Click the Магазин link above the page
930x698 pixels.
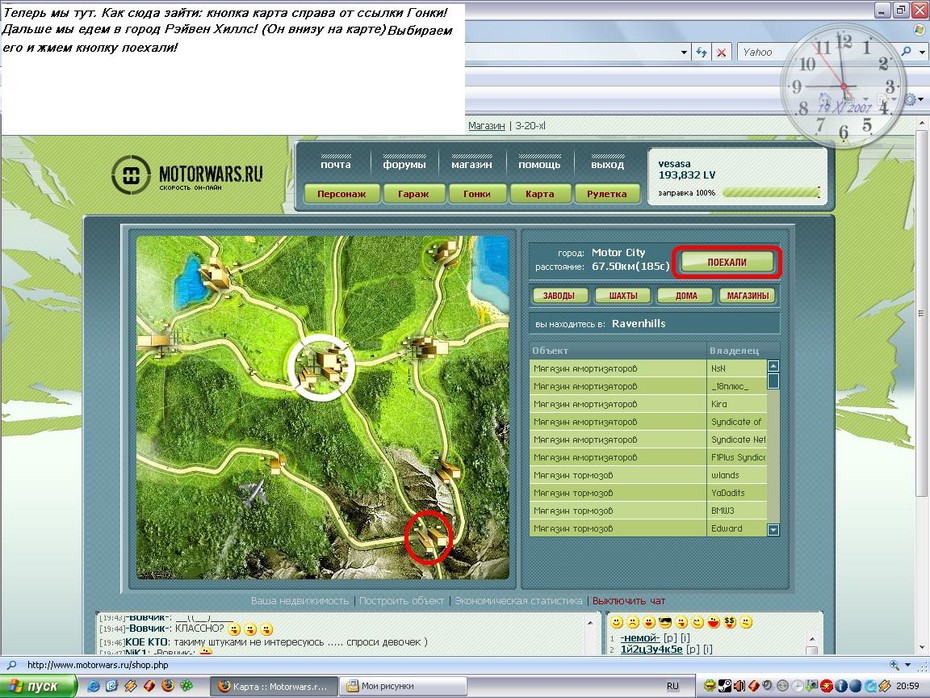(x=486, y=126)
